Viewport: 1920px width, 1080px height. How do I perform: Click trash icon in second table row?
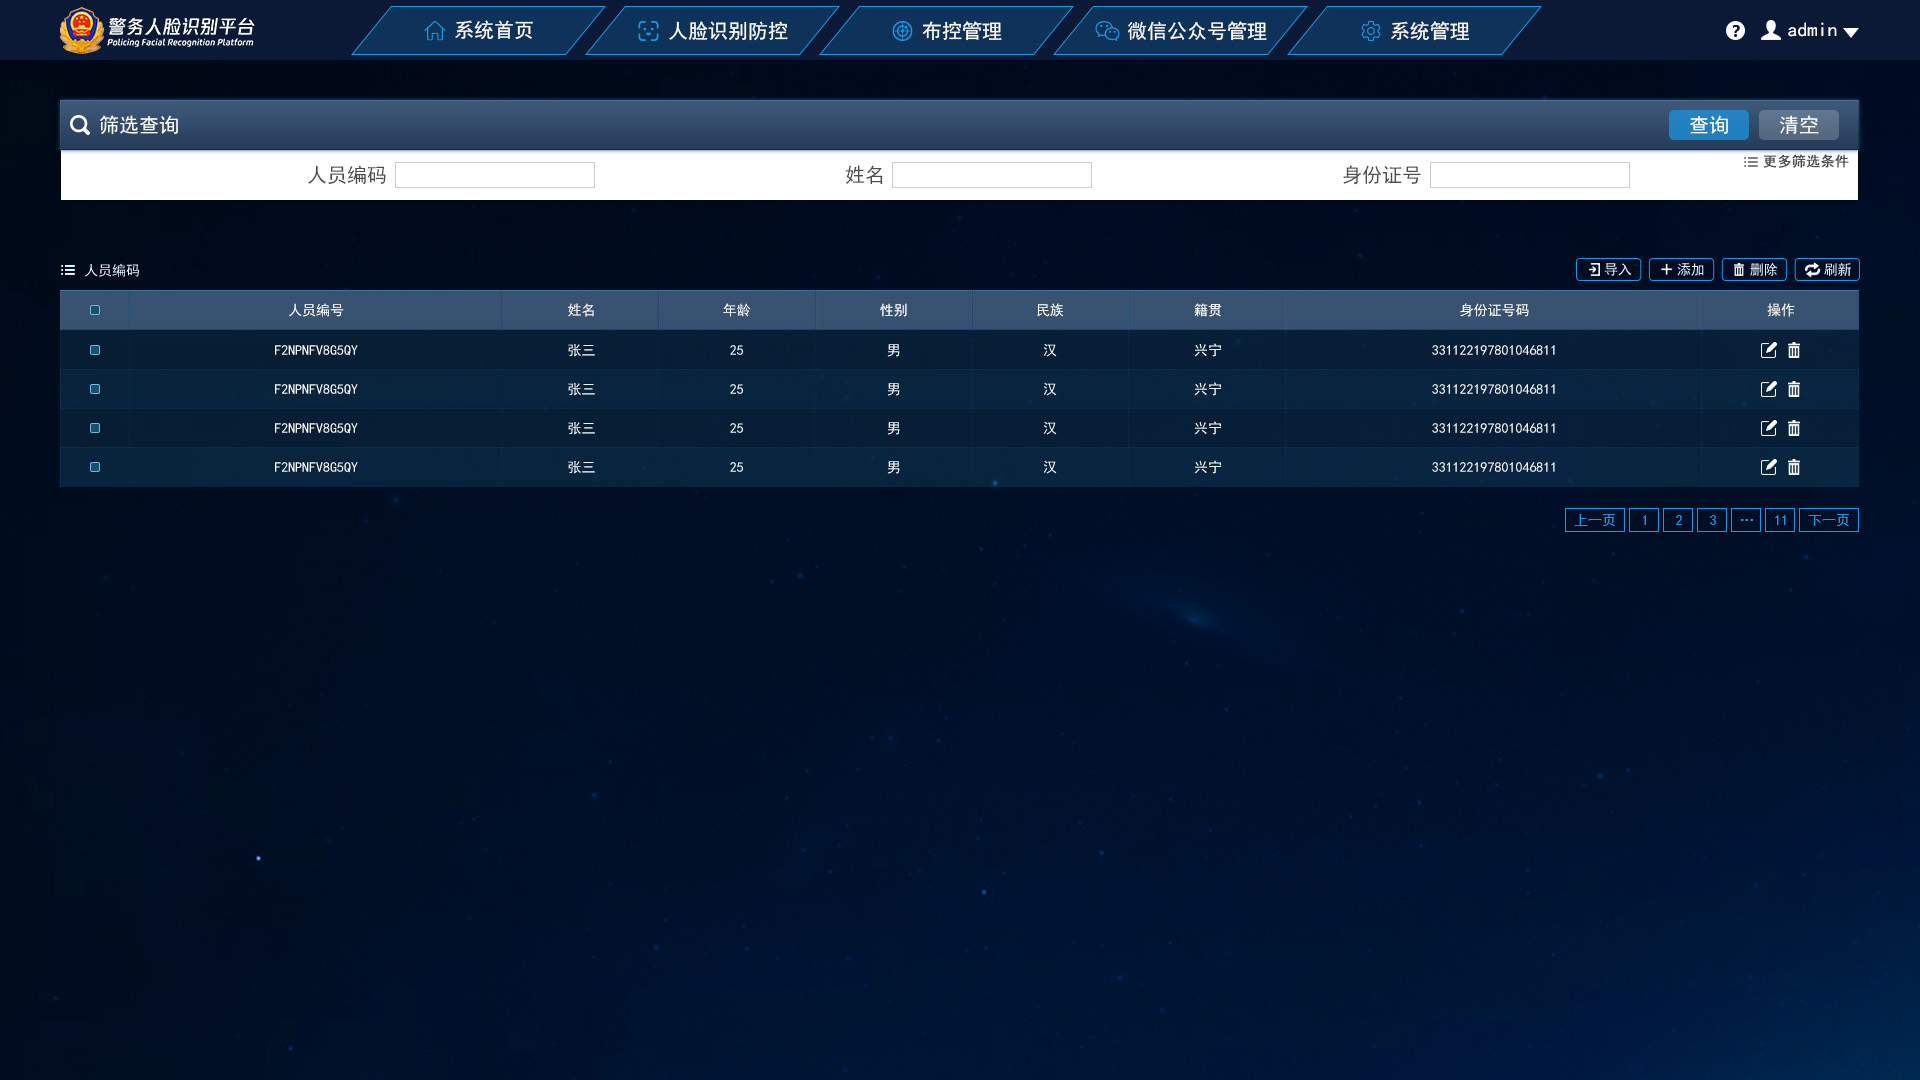coord(1794,389)
